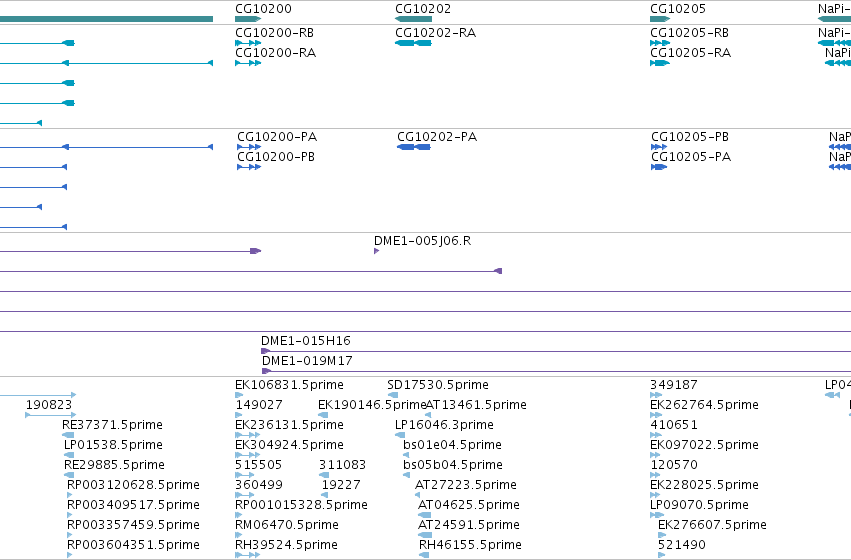
Task: Click the 19227 feature label
Action: (x=341, y=485)
